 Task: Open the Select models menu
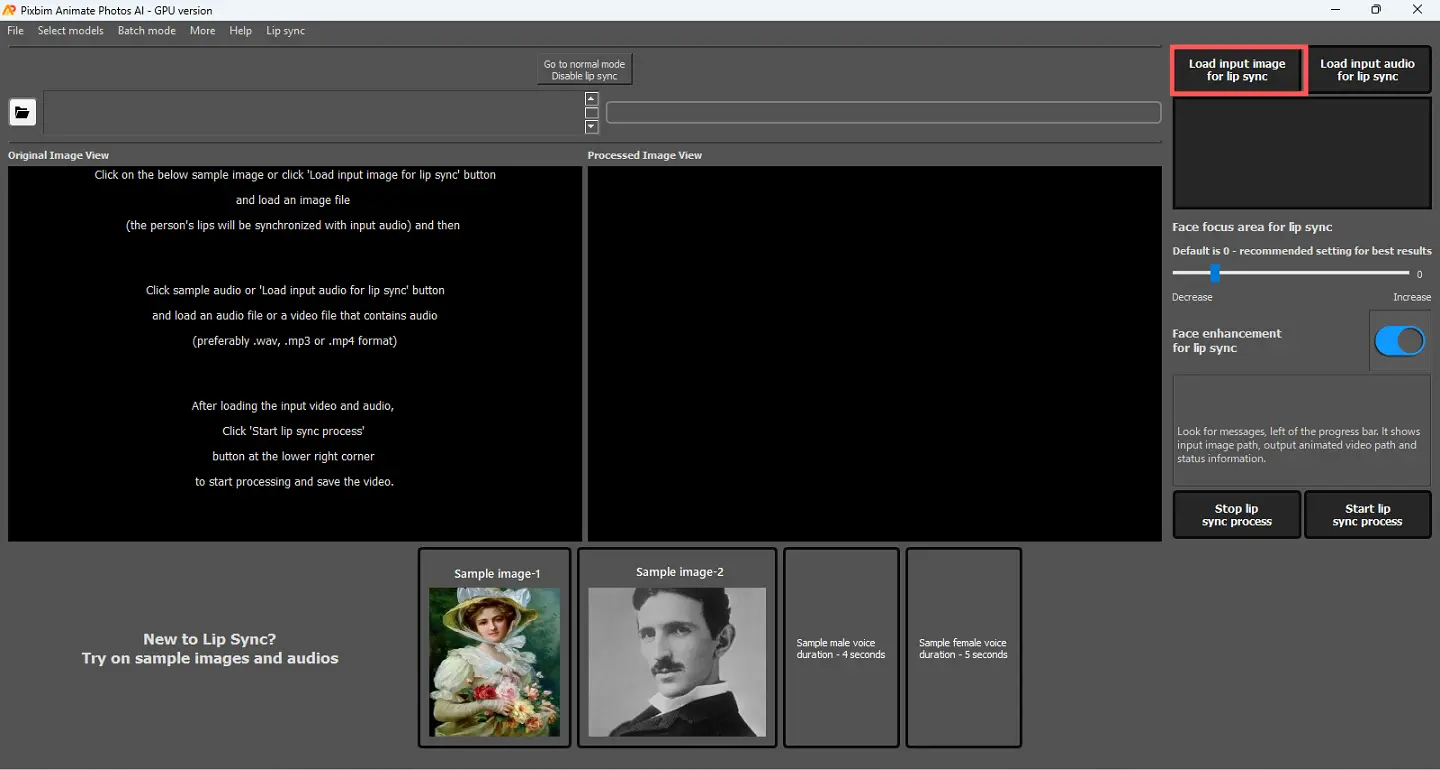click(71, 31)
